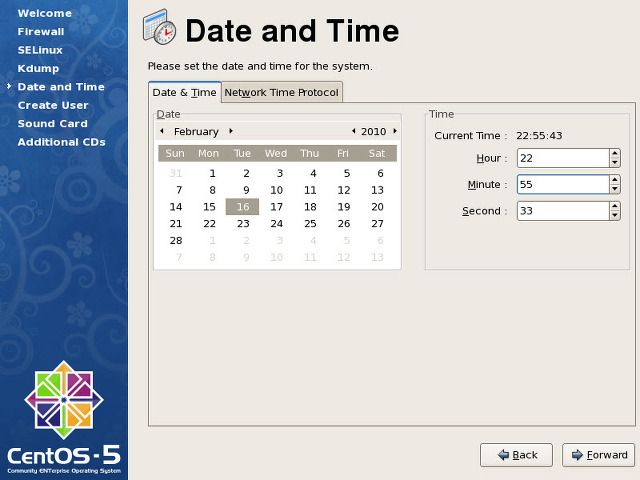Choose the black 11 under Thu

[310, 190]
